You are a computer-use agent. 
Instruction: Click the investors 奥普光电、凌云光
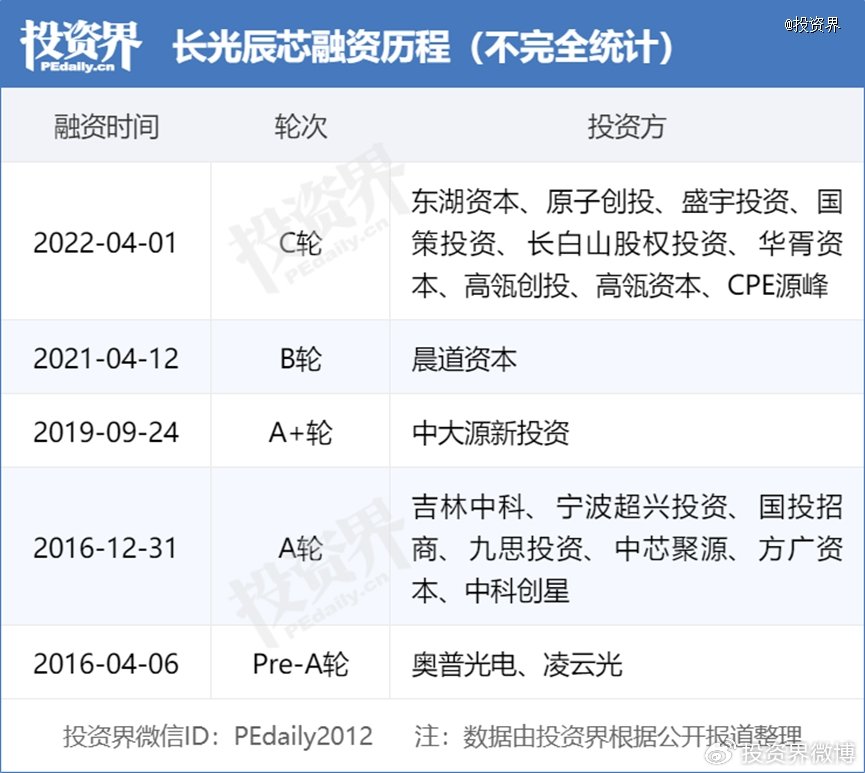click(x=517, y=664)
